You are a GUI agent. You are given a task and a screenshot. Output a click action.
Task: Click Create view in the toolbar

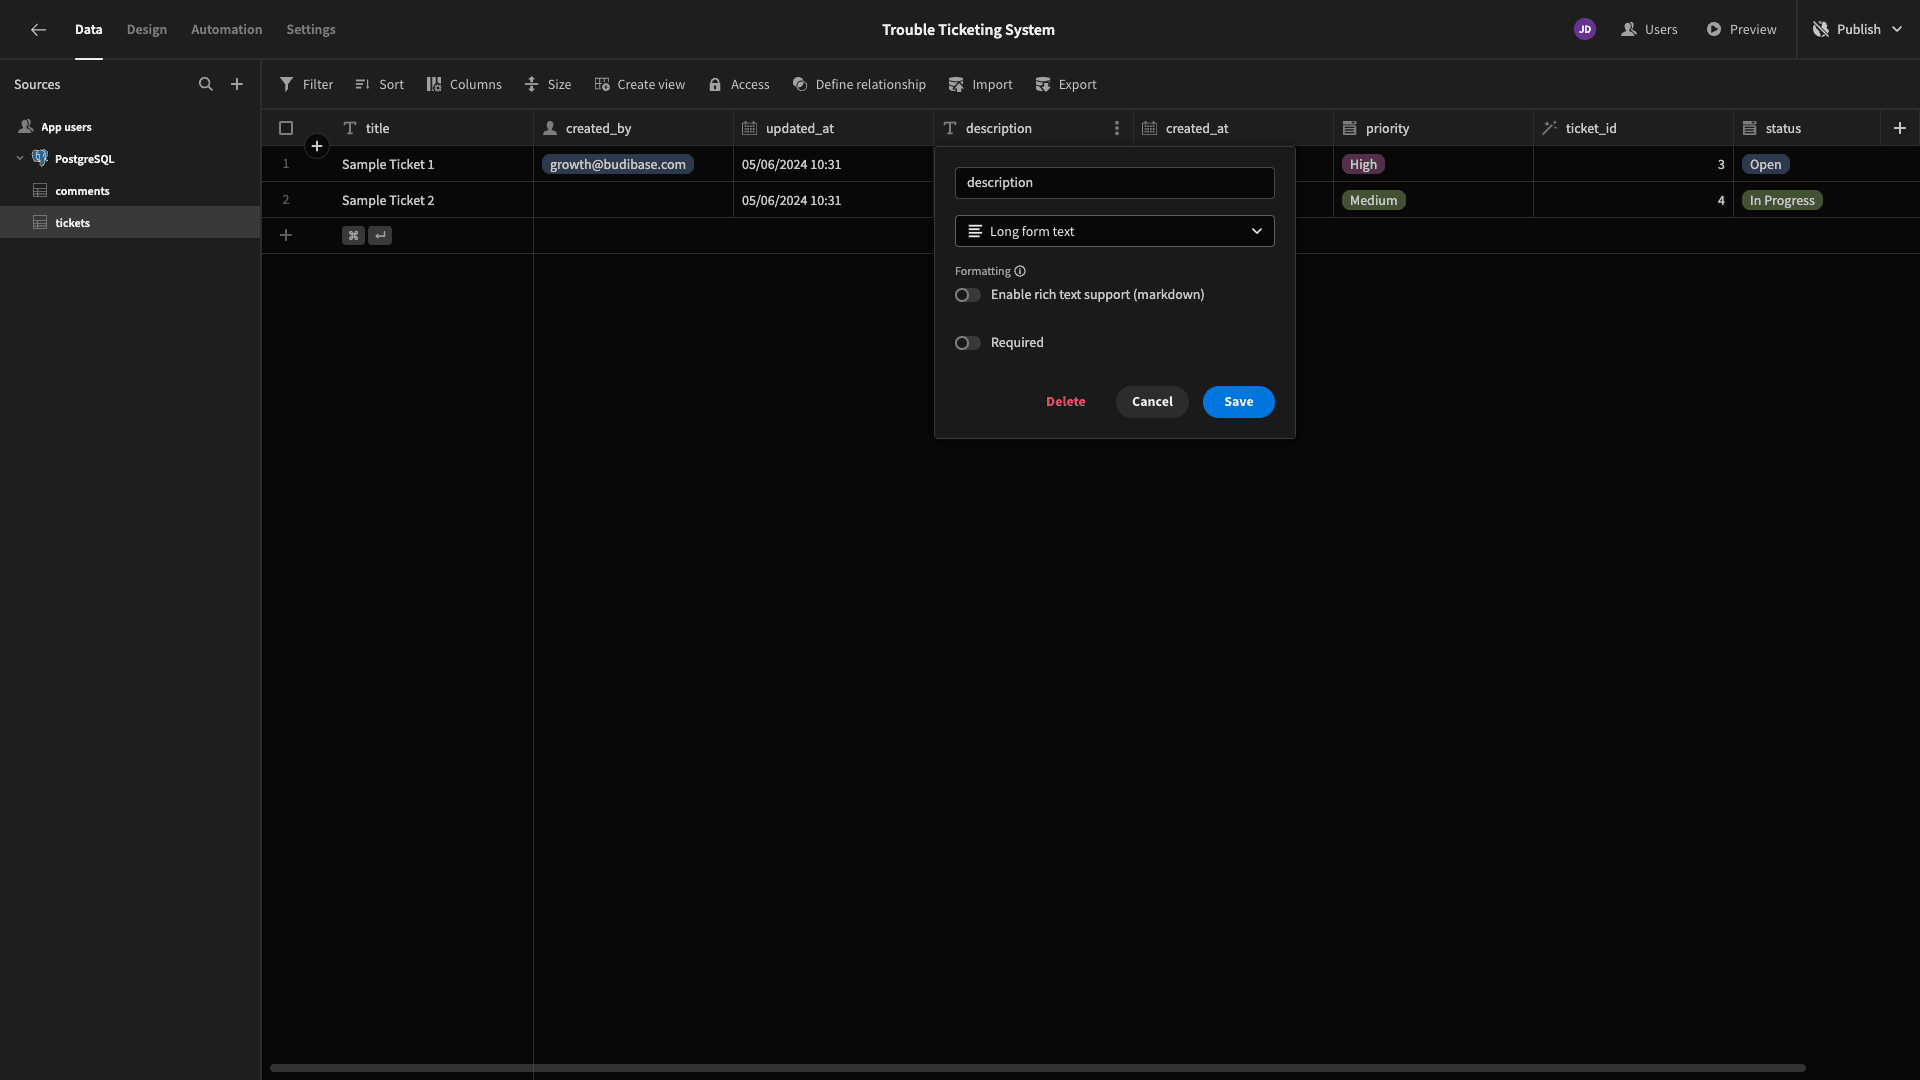point(640,85)
